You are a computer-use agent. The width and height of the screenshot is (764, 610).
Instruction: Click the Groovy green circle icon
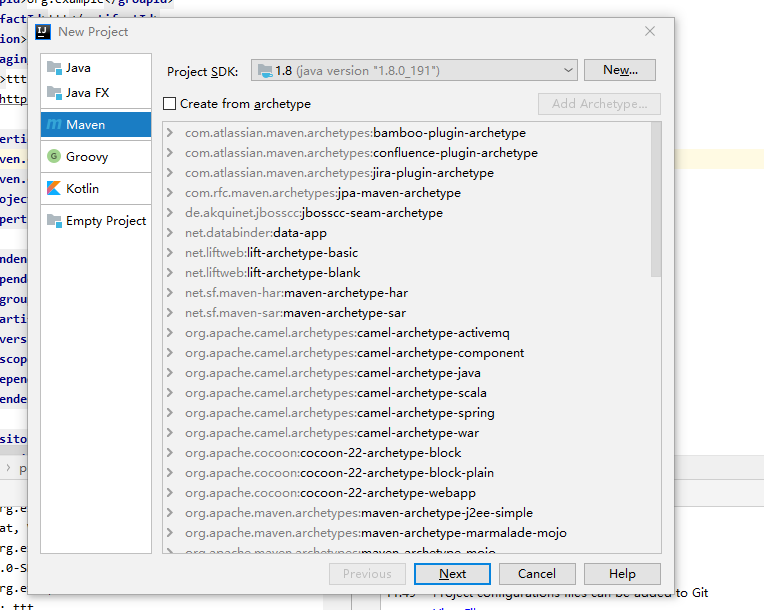[x=54, y=156]
